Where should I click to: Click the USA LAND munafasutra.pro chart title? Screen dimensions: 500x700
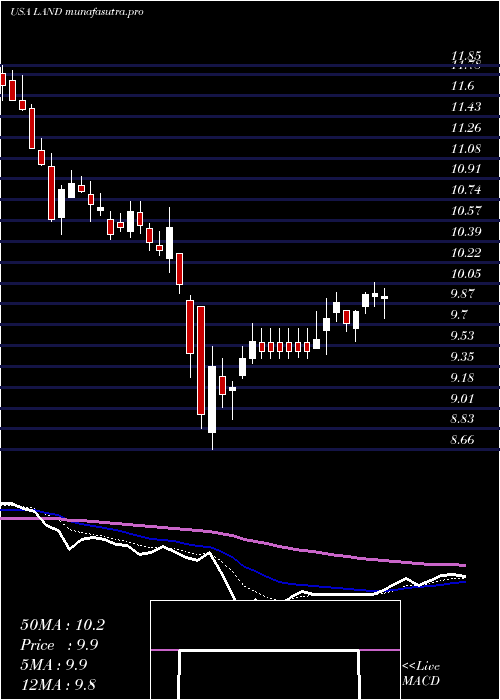click(76, 12)
